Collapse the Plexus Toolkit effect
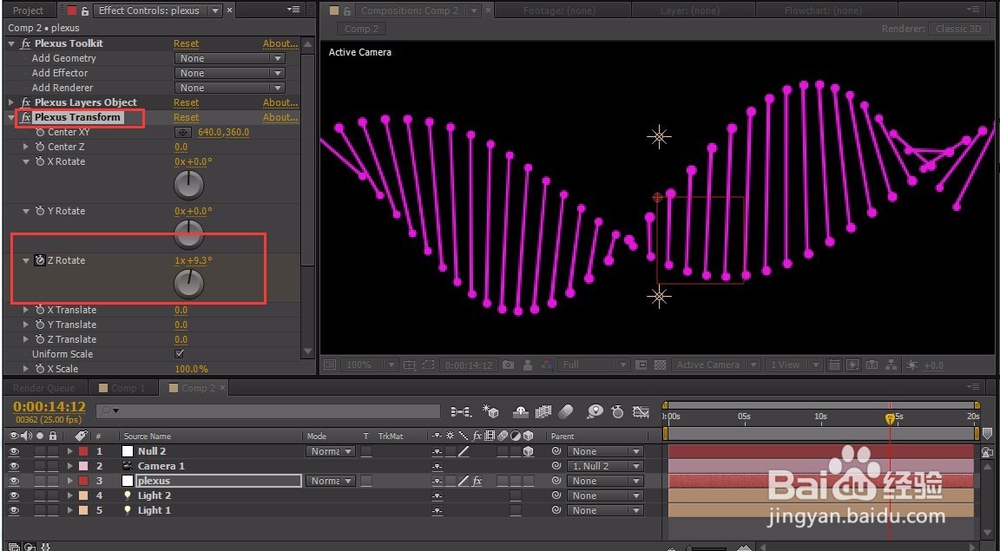Screen dimensions: 1000x551 [11, 43]
